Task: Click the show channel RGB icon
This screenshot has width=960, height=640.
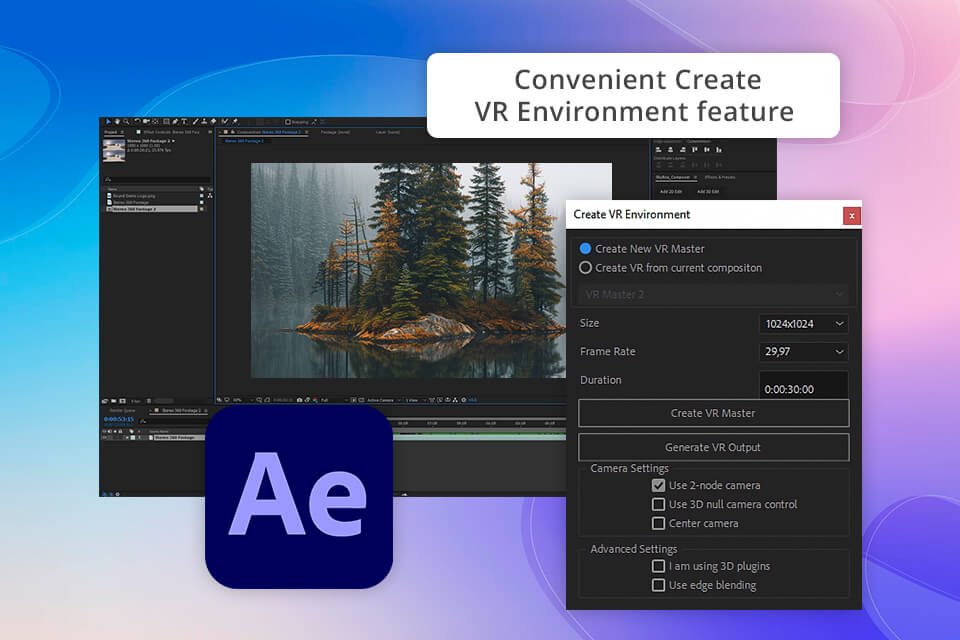Action: [315, 400]
